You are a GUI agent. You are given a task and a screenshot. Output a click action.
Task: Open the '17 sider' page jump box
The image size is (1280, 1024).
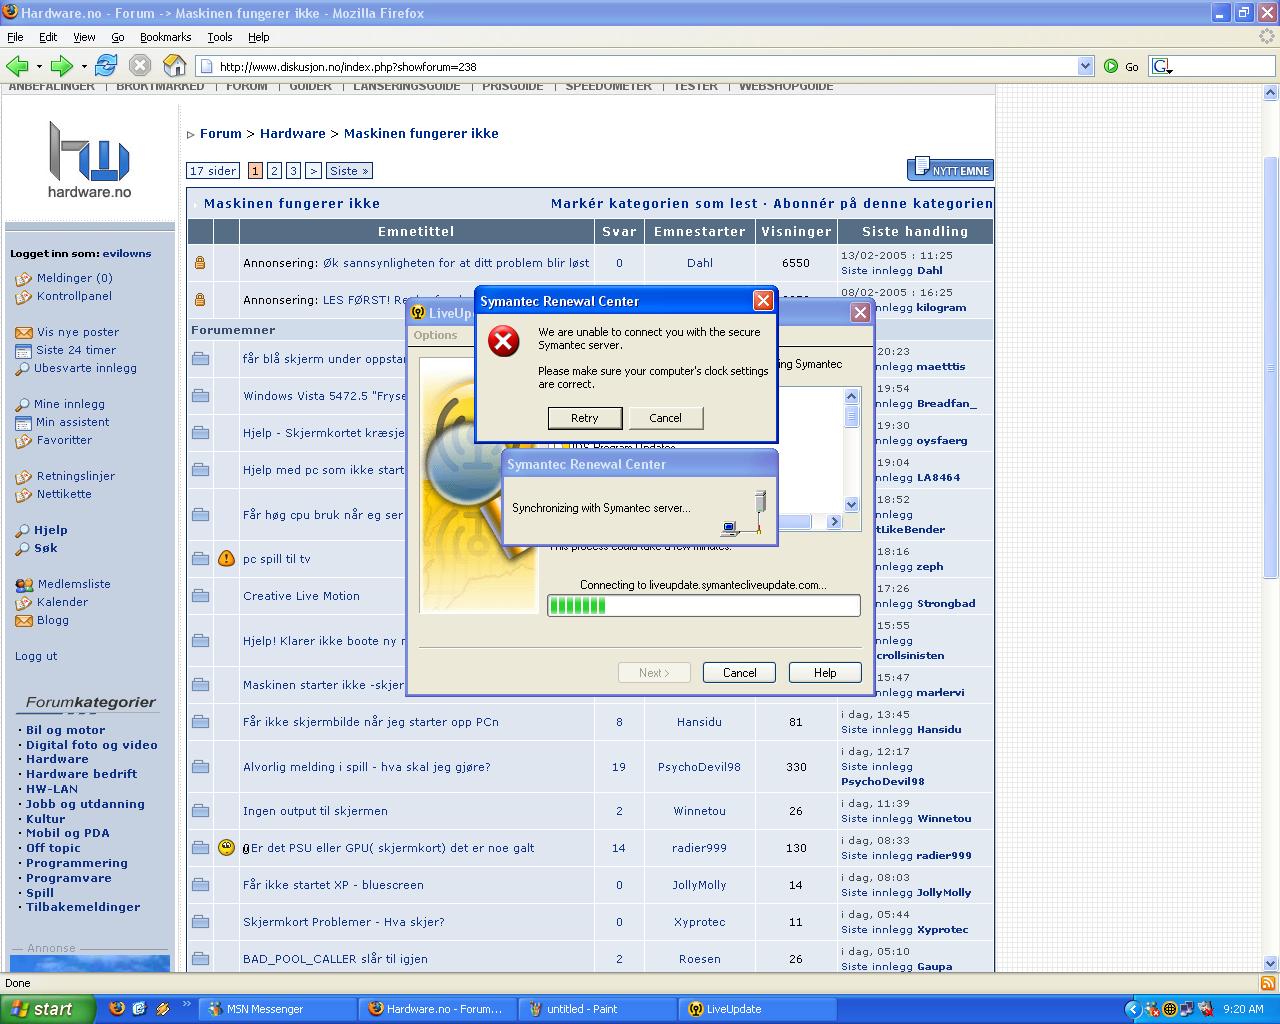[213, 171]
